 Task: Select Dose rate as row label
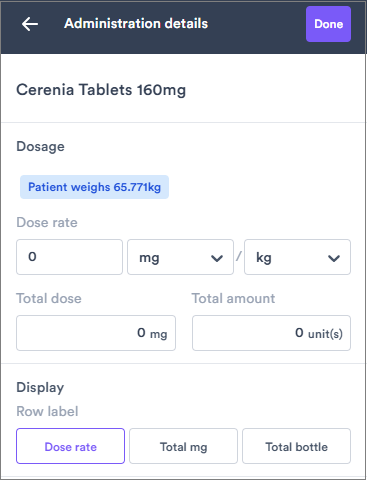tap(70, 446)
